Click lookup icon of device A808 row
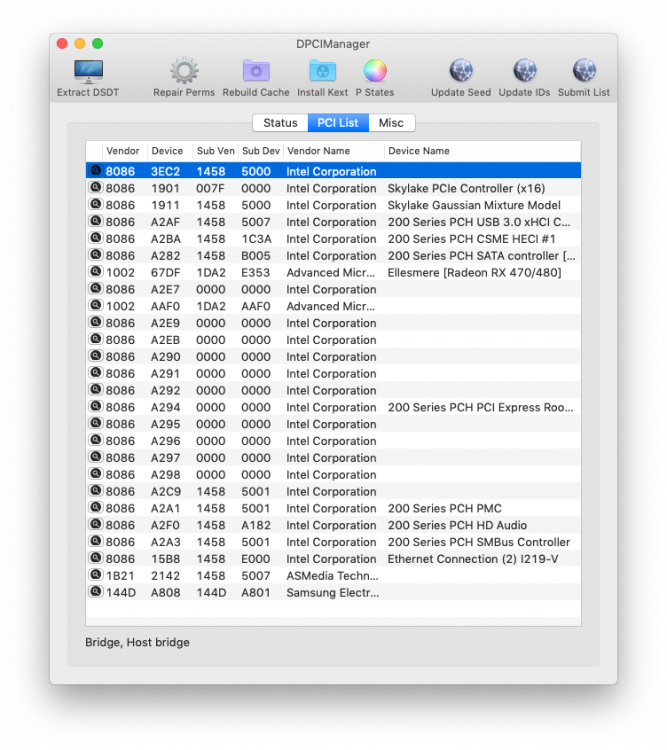This screenshot has height=750, width=667. [x=96, y=591]
